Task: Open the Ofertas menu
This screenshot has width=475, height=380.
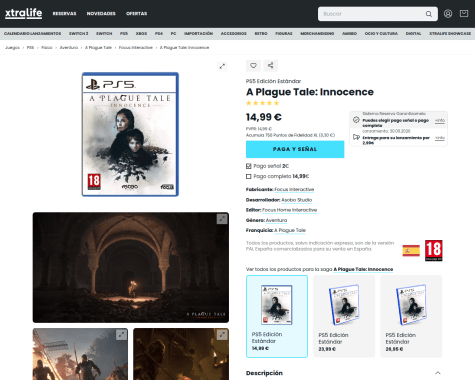Action: coord(136,14)
